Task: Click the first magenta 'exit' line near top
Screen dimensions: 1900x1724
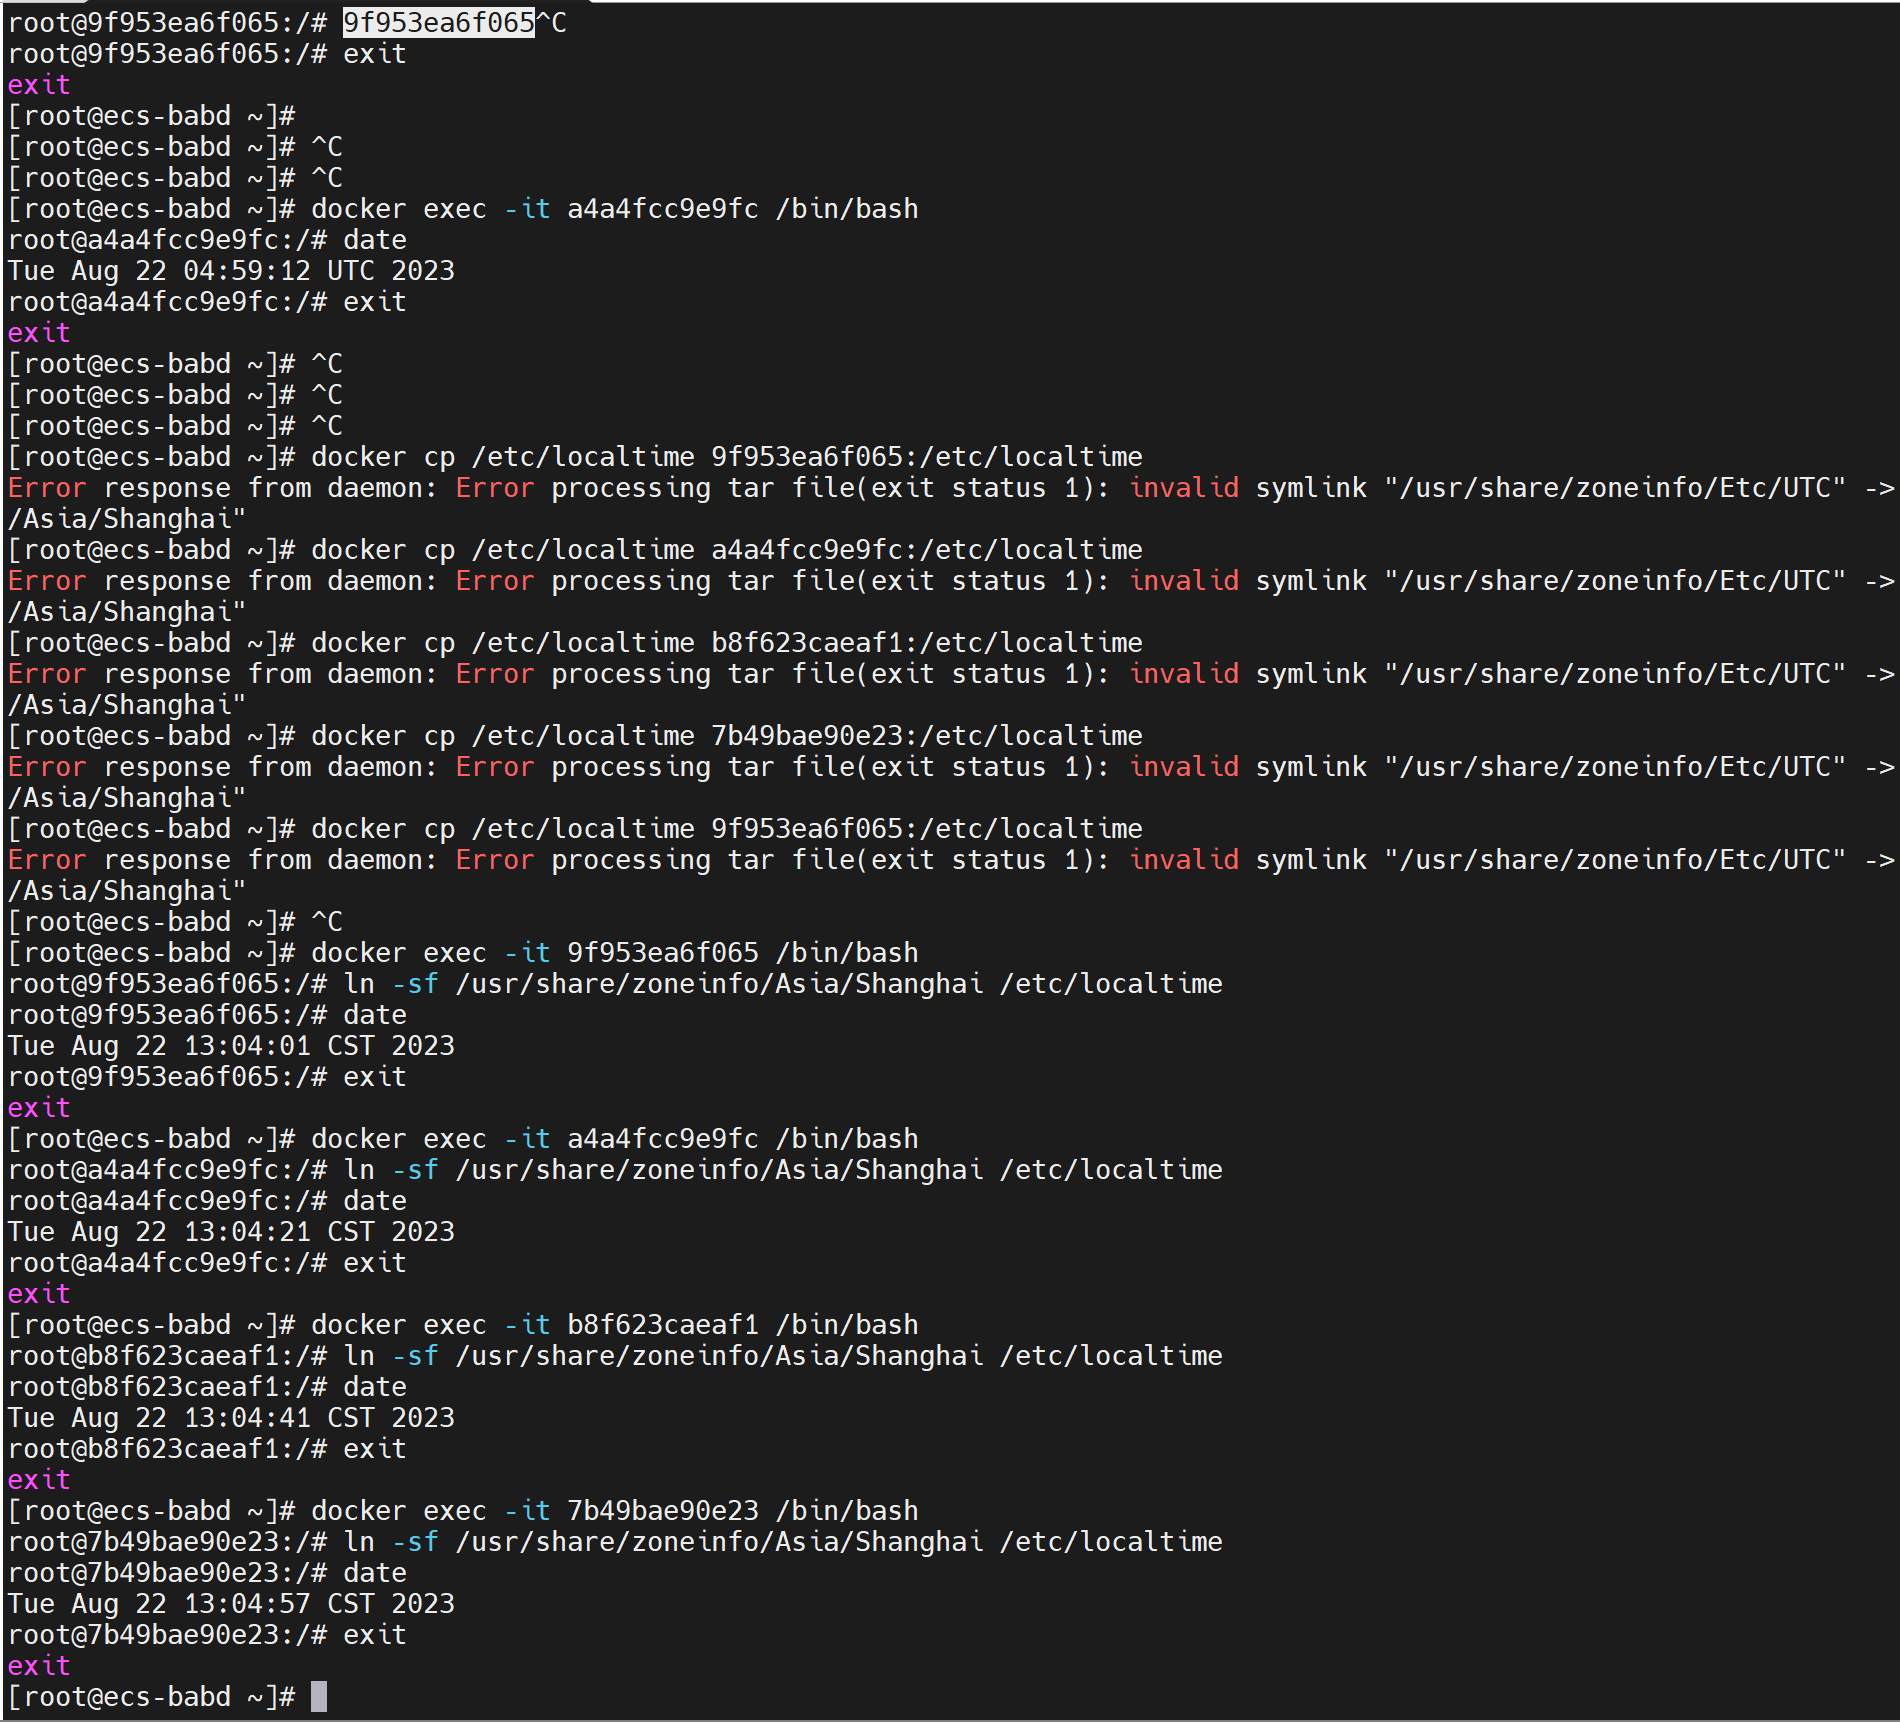Action: coord(39,85)
